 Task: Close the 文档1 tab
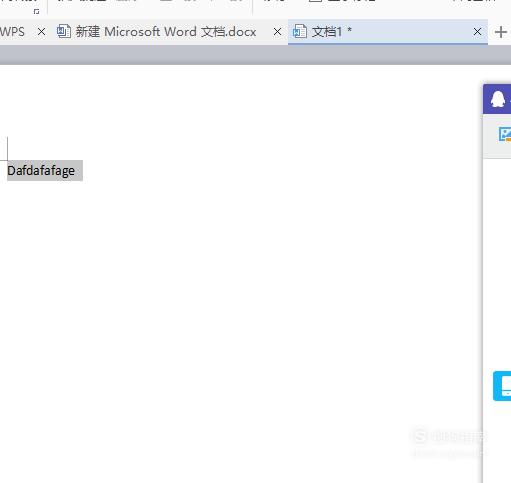click(x=477, y=32)
